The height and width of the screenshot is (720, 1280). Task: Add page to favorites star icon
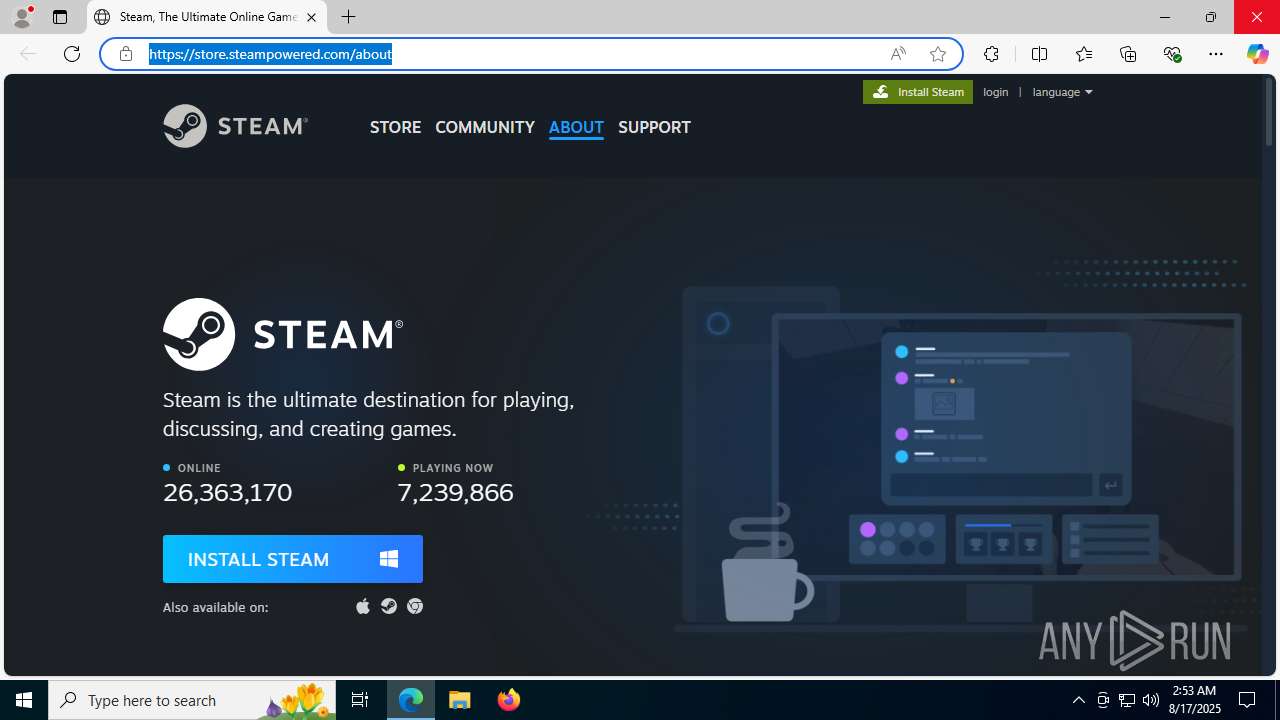click(x=938, y=54)
